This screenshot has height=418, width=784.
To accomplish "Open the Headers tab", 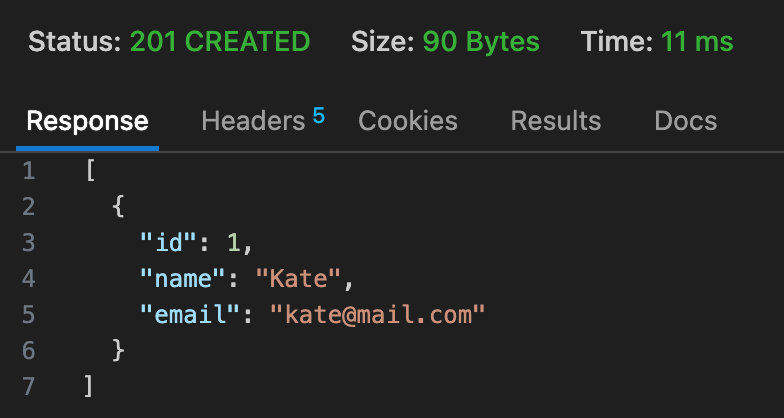I will click(x=253, y=121).
